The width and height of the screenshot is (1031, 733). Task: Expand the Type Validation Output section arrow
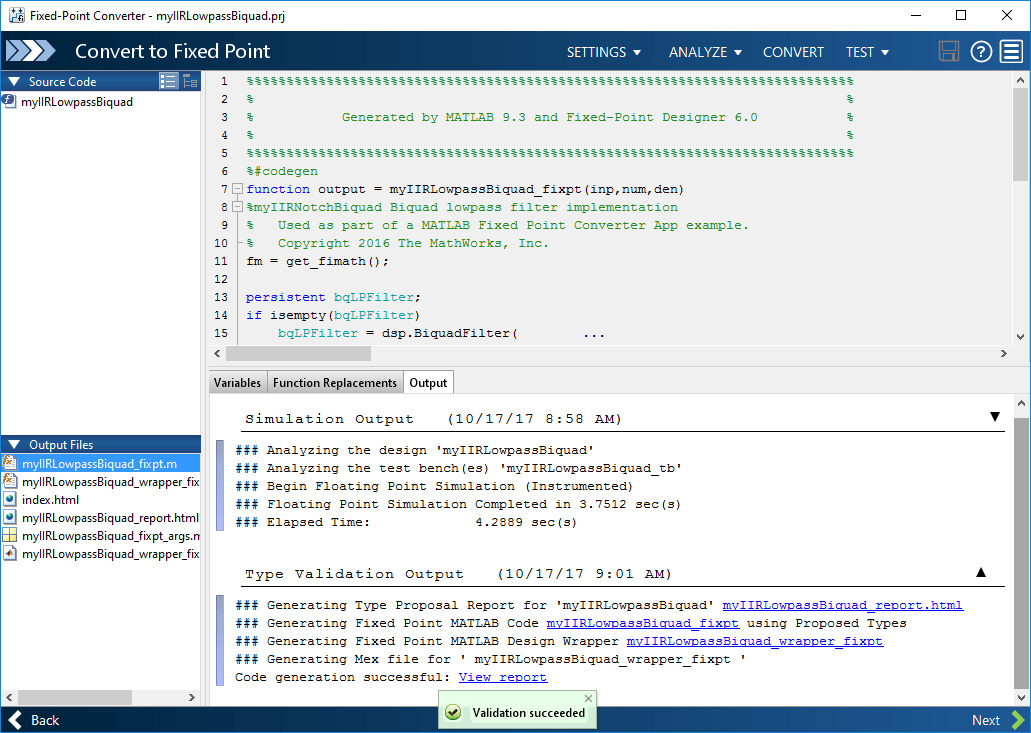981,573
